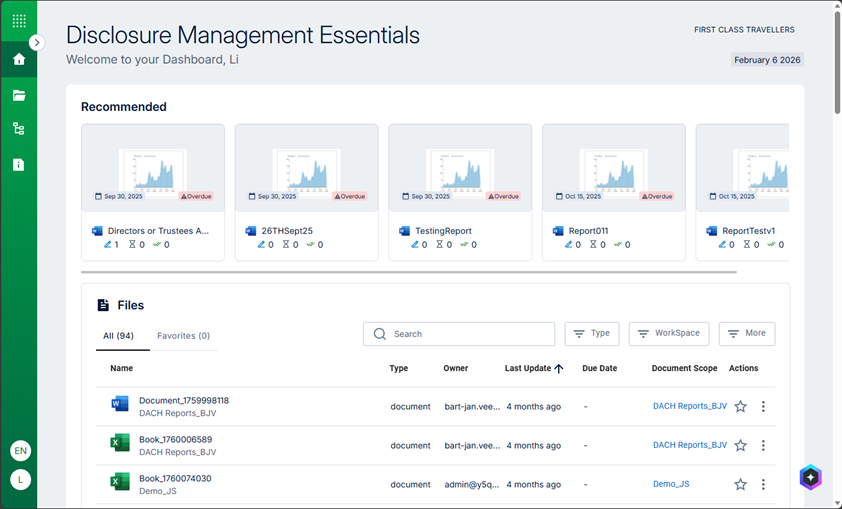Open the More filters dropdown
842x509 pixels.
747,333
